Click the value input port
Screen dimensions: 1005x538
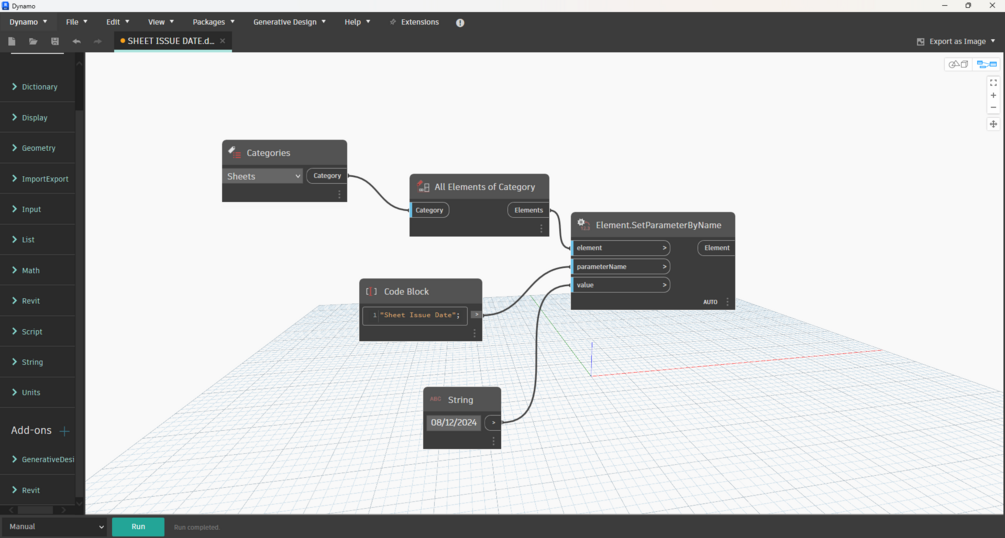[x=620, y=285]
